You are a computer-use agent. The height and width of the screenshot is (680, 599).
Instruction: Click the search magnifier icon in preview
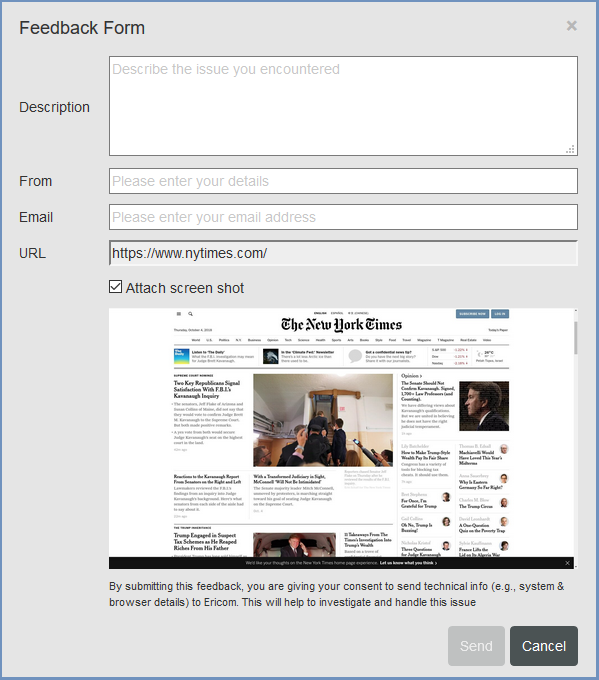coord(190,314)
